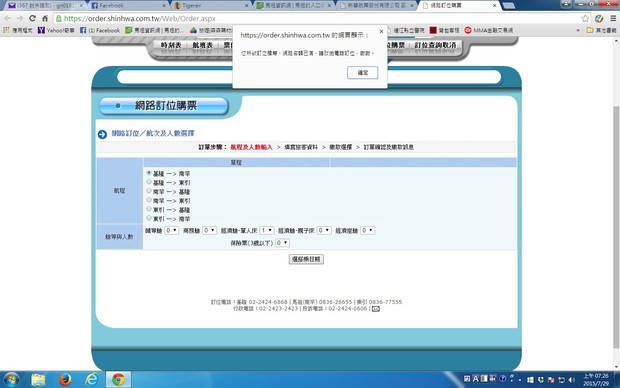Close the alert dialog with the X
The height and width of the screenshot is (388, 620).
click(381, 31)
